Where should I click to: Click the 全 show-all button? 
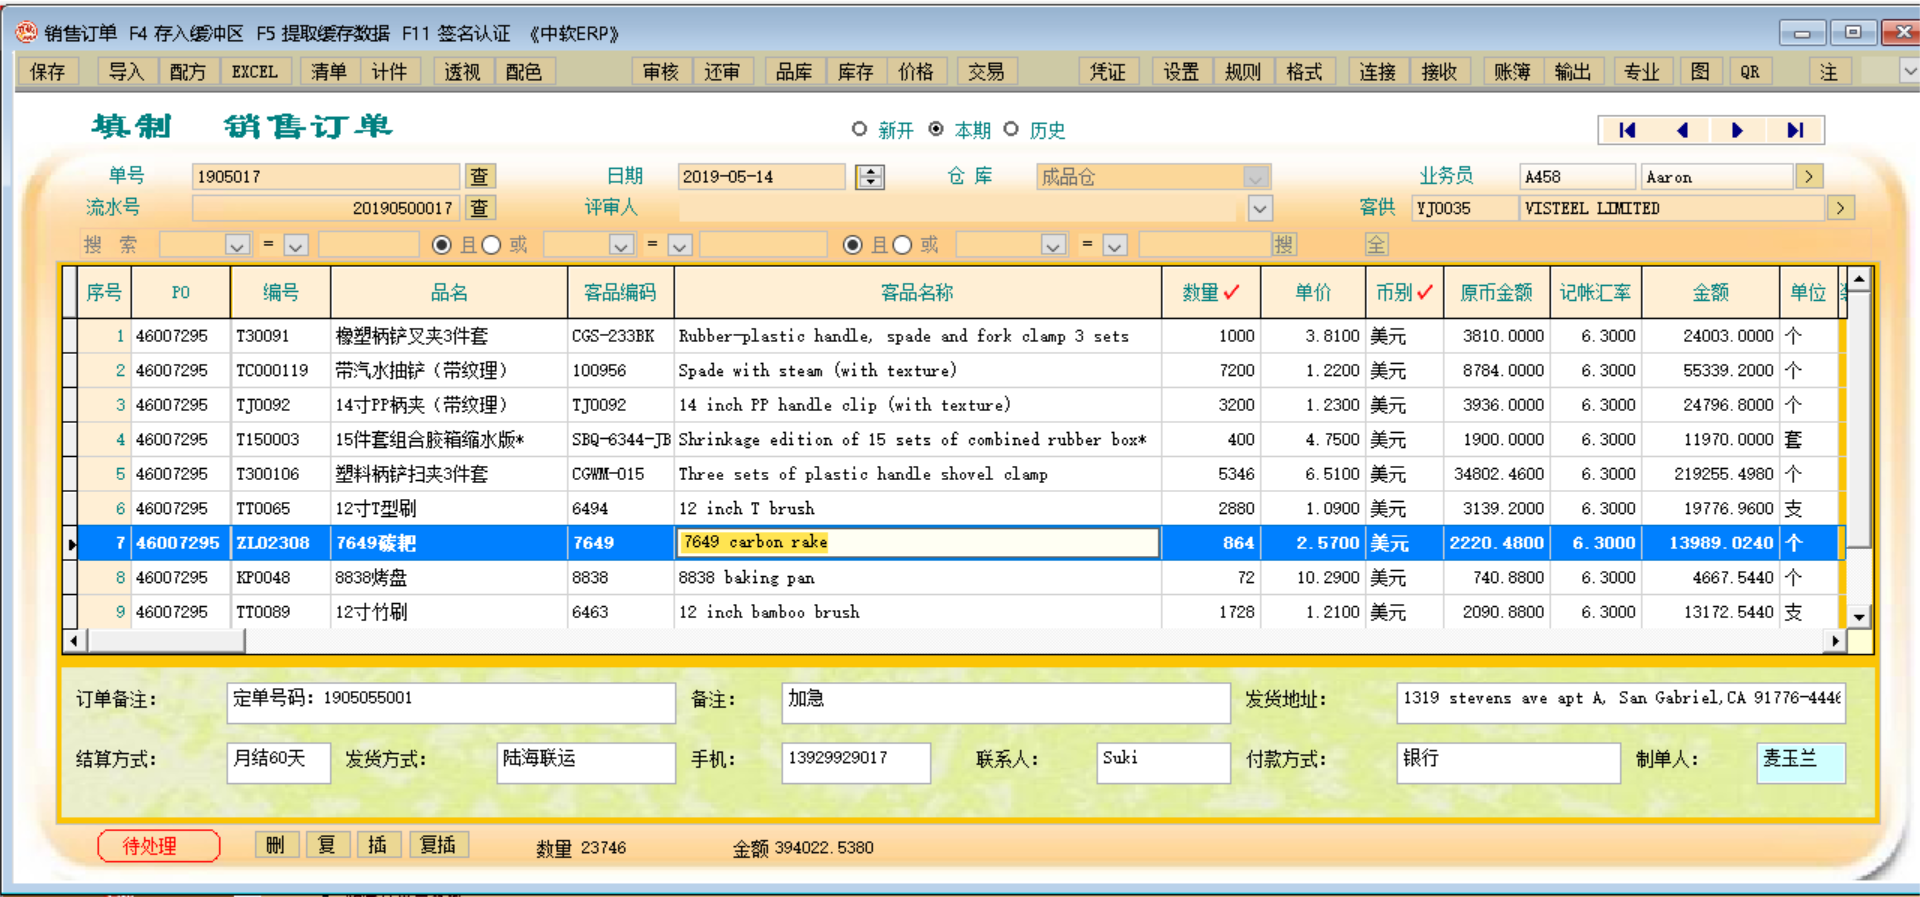click(1377, 245)
